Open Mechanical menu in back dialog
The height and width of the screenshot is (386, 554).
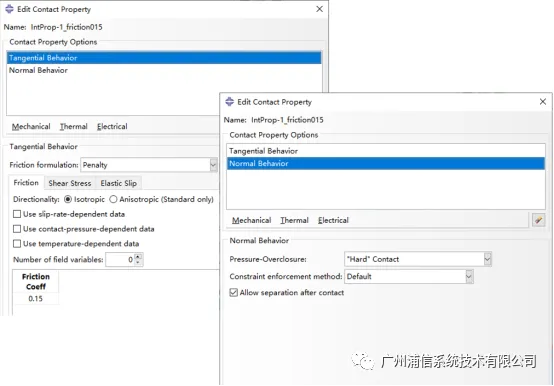[31, 126]
